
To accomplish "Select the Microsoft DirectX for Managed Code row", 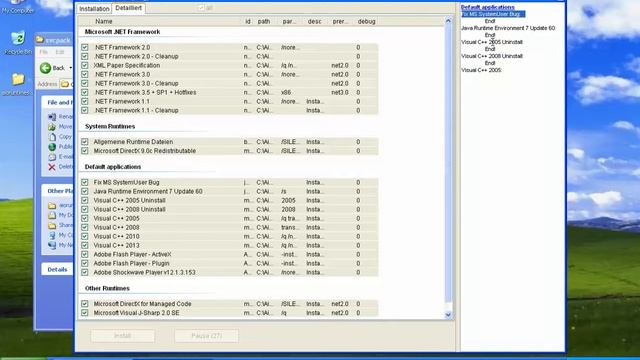I will click(229, 304).
